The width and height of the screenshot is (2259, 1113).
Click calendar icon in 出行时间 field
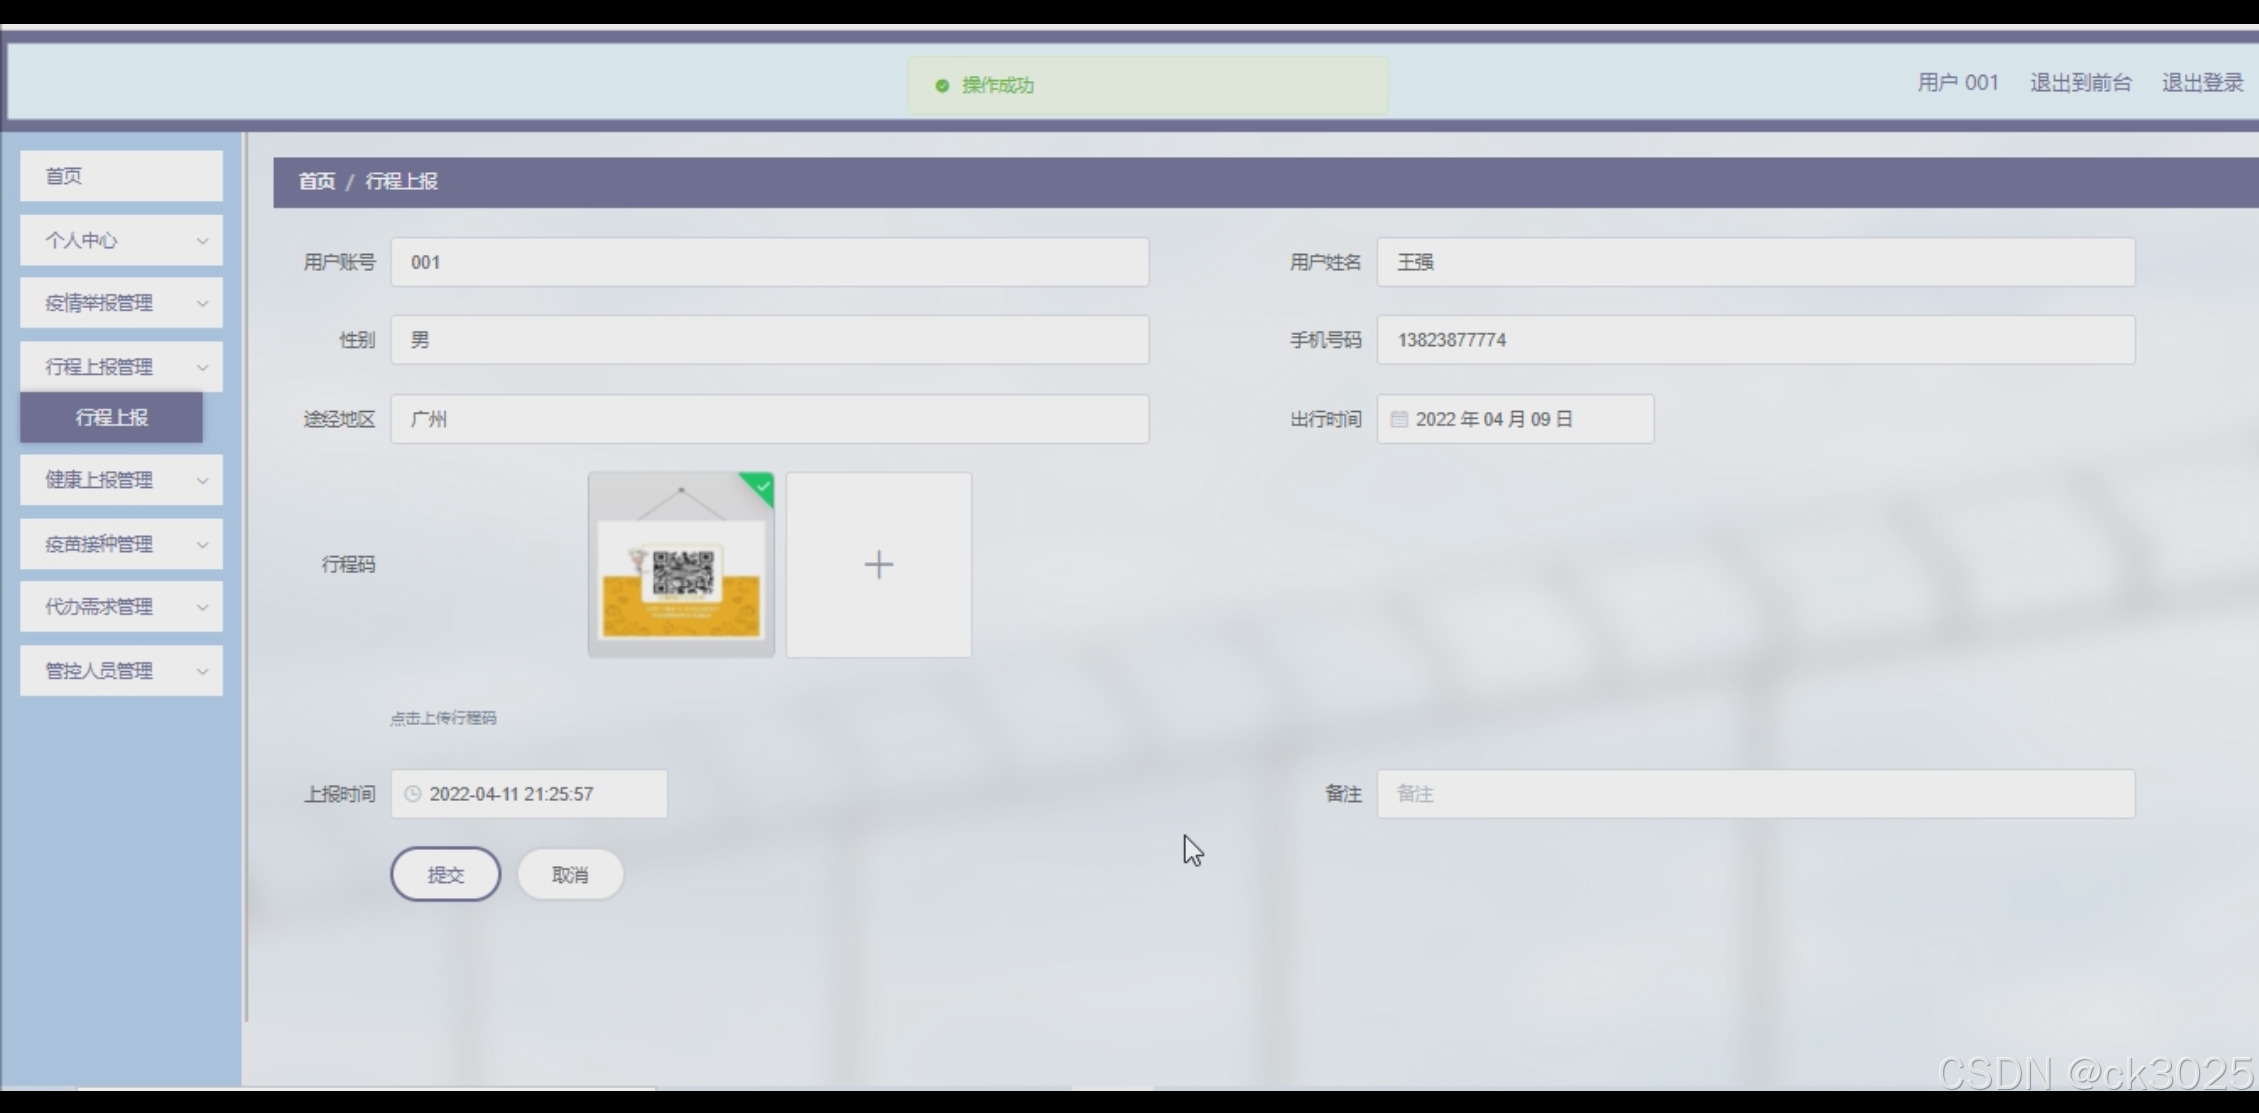(x=1399, y=420)
